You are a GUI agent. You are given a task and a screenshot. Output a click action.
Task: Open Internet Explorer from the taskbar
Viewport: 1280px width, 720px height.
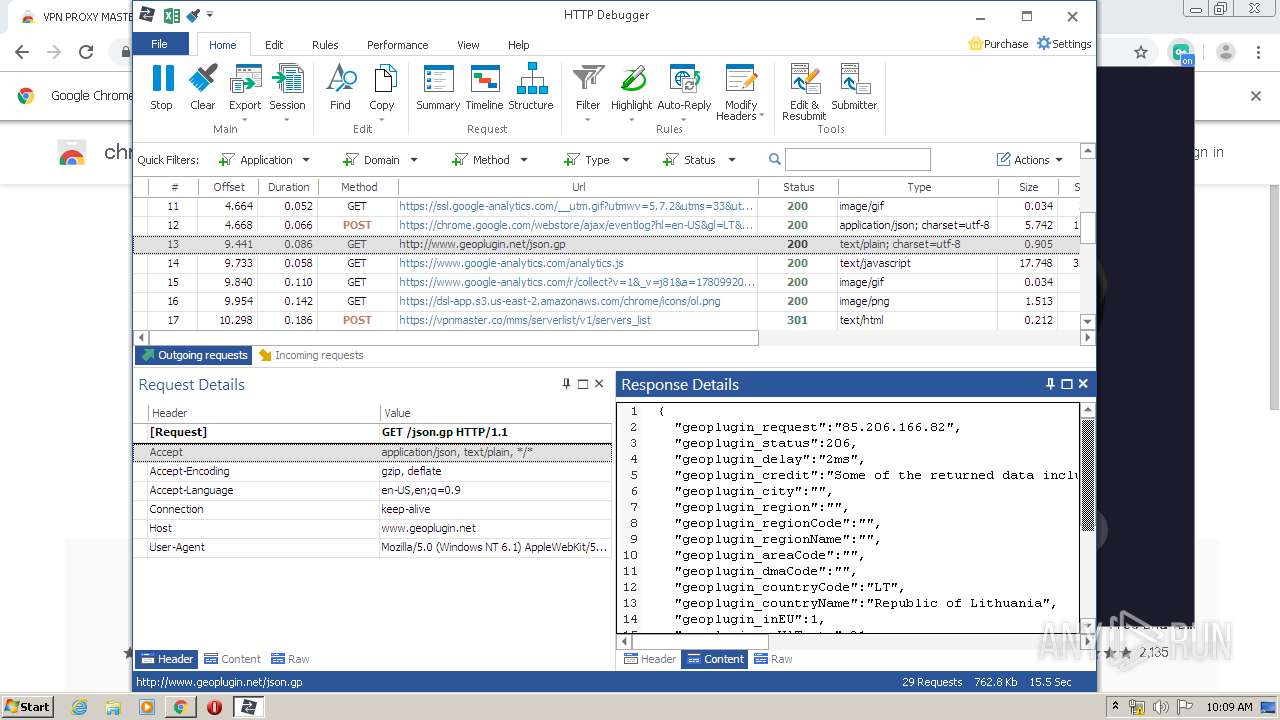[x=79, y=707]
